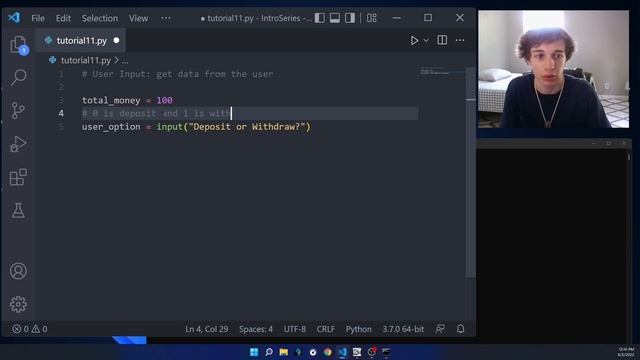Open the Accounts menu icon
Viewport: 640px width, 360px height.
(x=18, y=271)
